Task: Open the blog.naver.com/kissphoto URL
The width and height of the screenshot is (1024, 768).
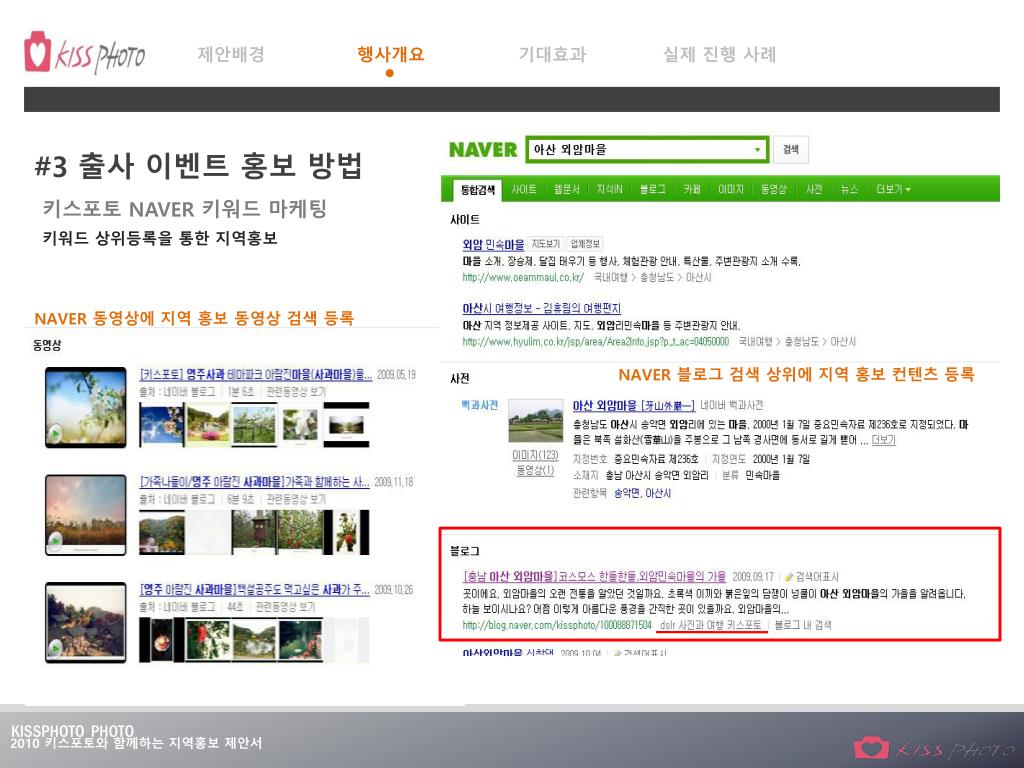Action: tap(557, 625)
